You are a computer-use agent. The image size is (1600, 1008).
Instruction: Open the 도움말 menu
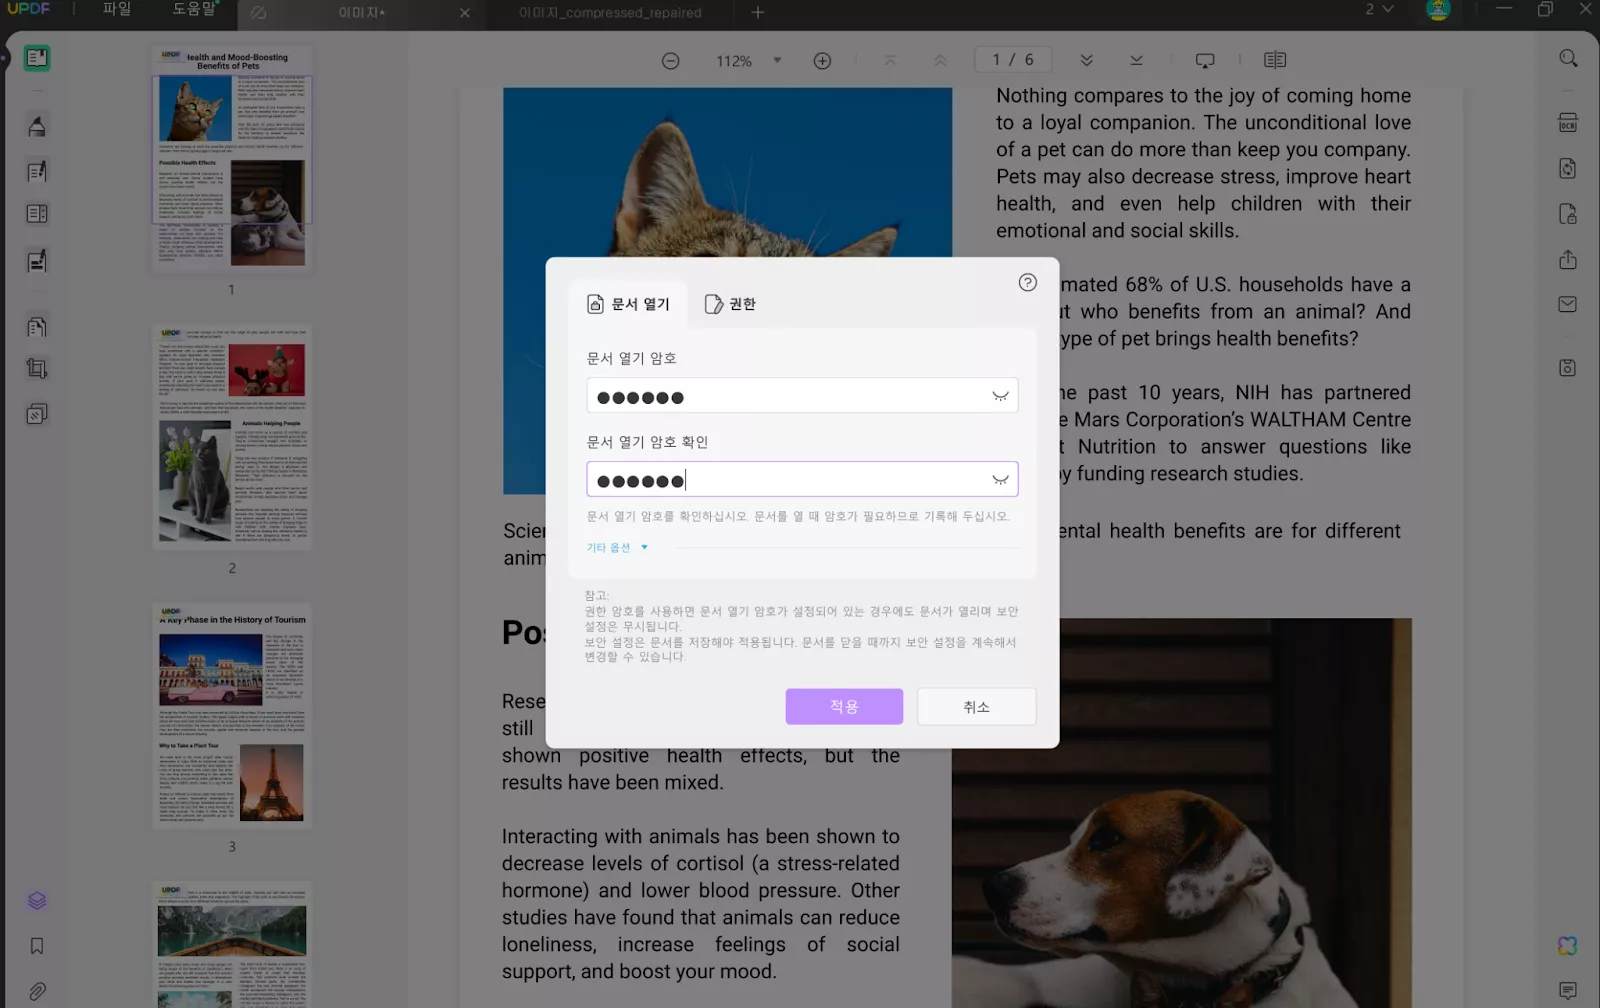point(194,9)
